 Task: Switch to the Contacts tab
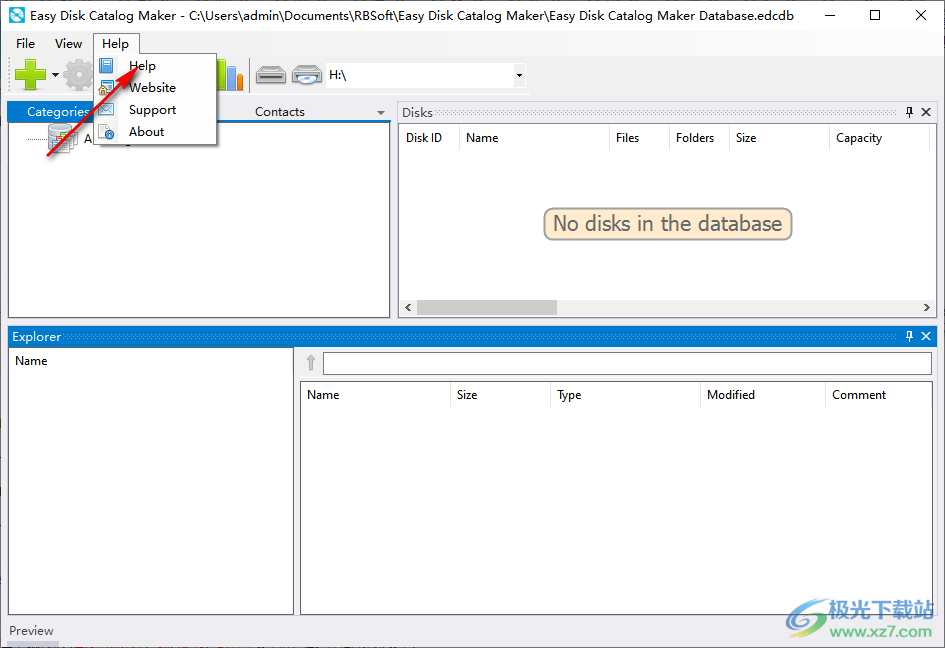pos(280,112)
